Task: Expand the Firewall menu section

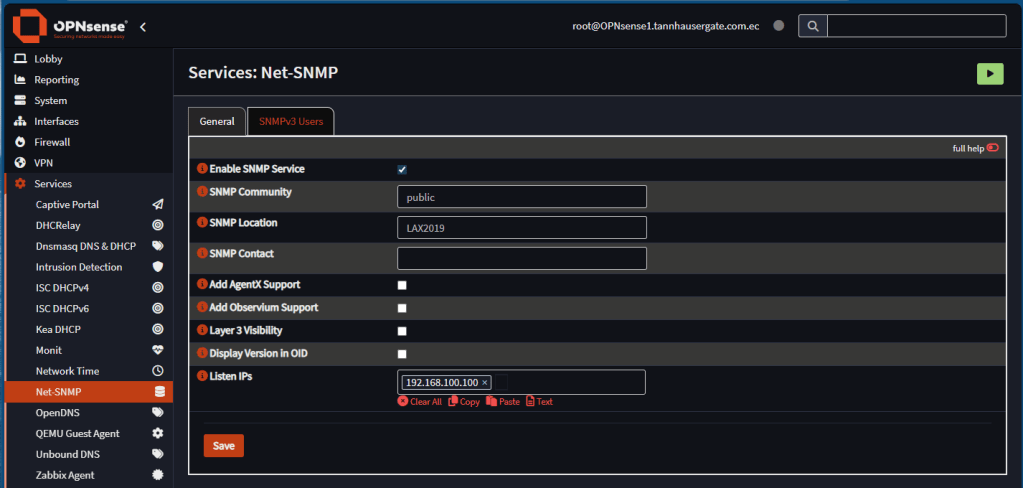Action: click(52, 142)
